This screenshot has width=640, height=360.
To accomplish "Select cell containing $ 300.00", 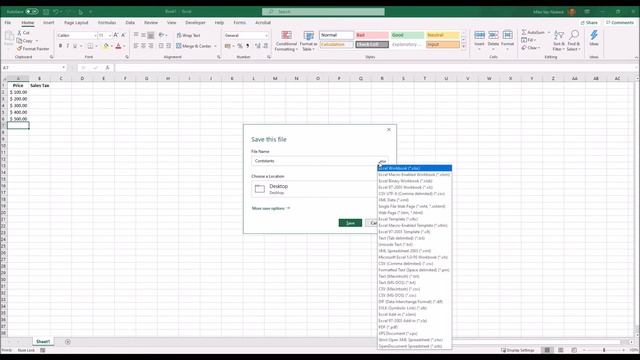I will 18,106.
